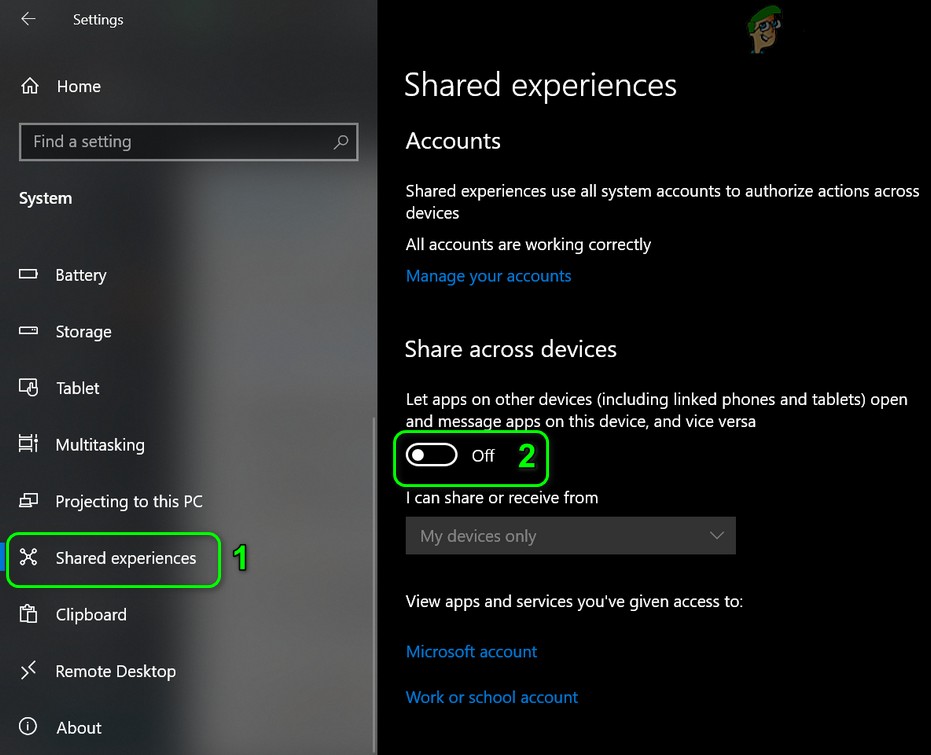
Task: Click the Battery icon in sidebar
Action: click(29, 275)
